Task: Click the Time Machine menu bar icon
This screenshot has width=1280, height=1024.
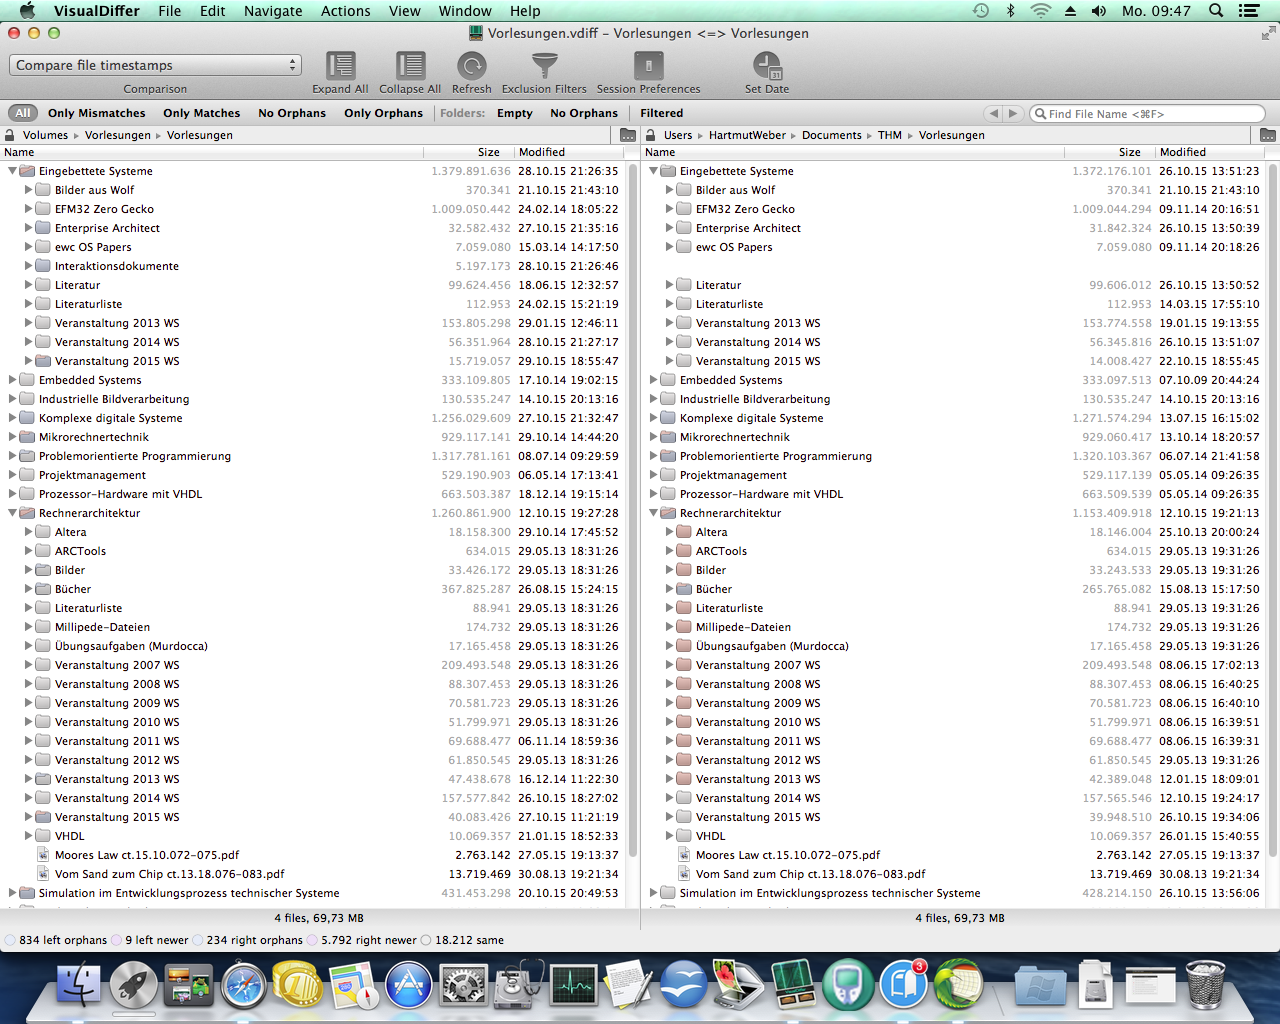Action: [x=981, y=11]
